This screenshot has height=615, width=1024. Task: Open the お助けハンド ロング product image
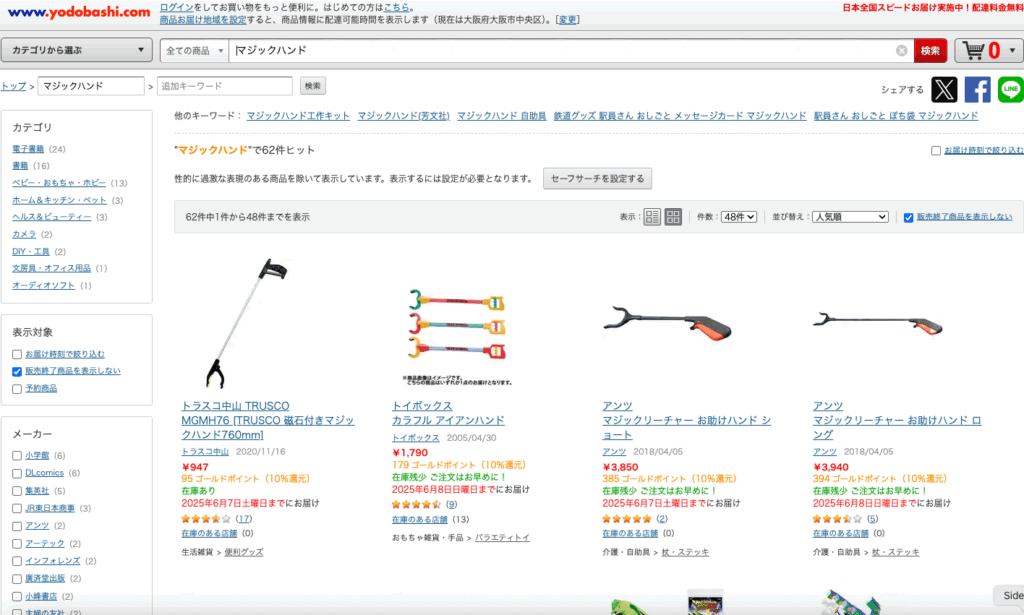click(878, 323)
